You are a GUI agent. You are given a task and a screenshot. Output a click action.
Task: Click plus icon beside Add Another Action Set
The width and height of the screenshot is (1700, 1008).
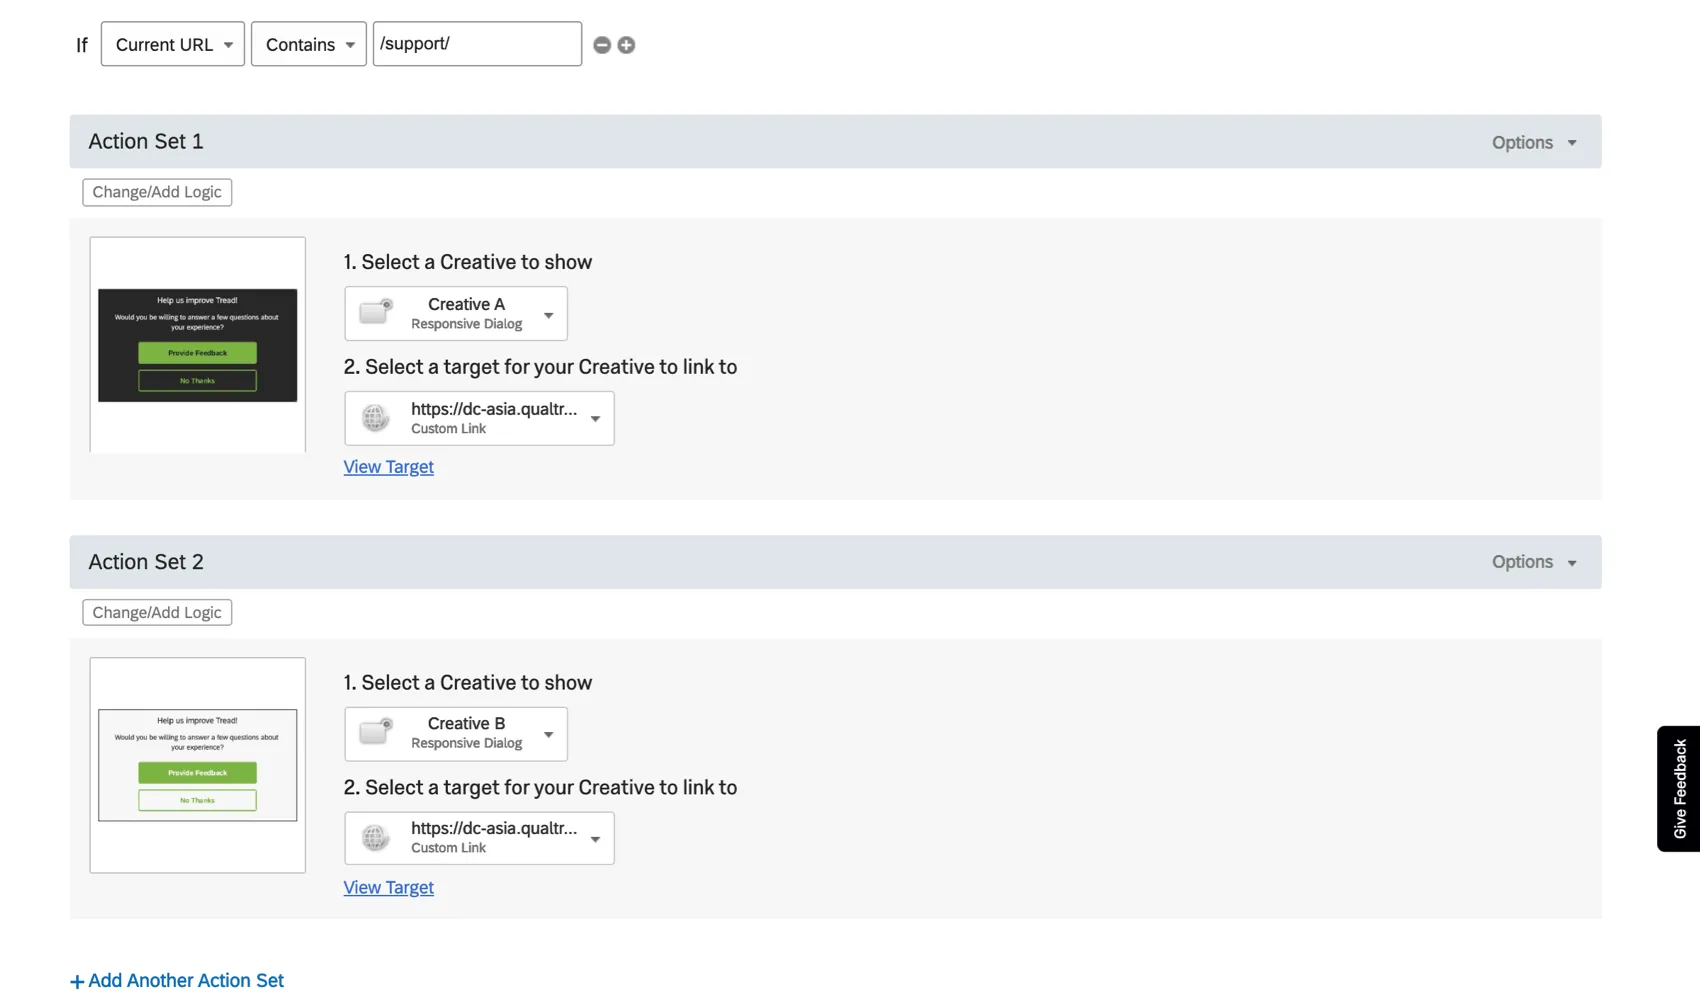(x=77, y=981)
